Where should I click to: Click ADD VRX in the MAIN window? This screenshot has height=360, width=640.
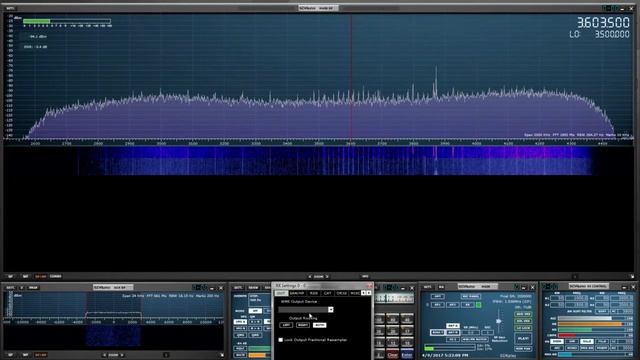point(523,314)
